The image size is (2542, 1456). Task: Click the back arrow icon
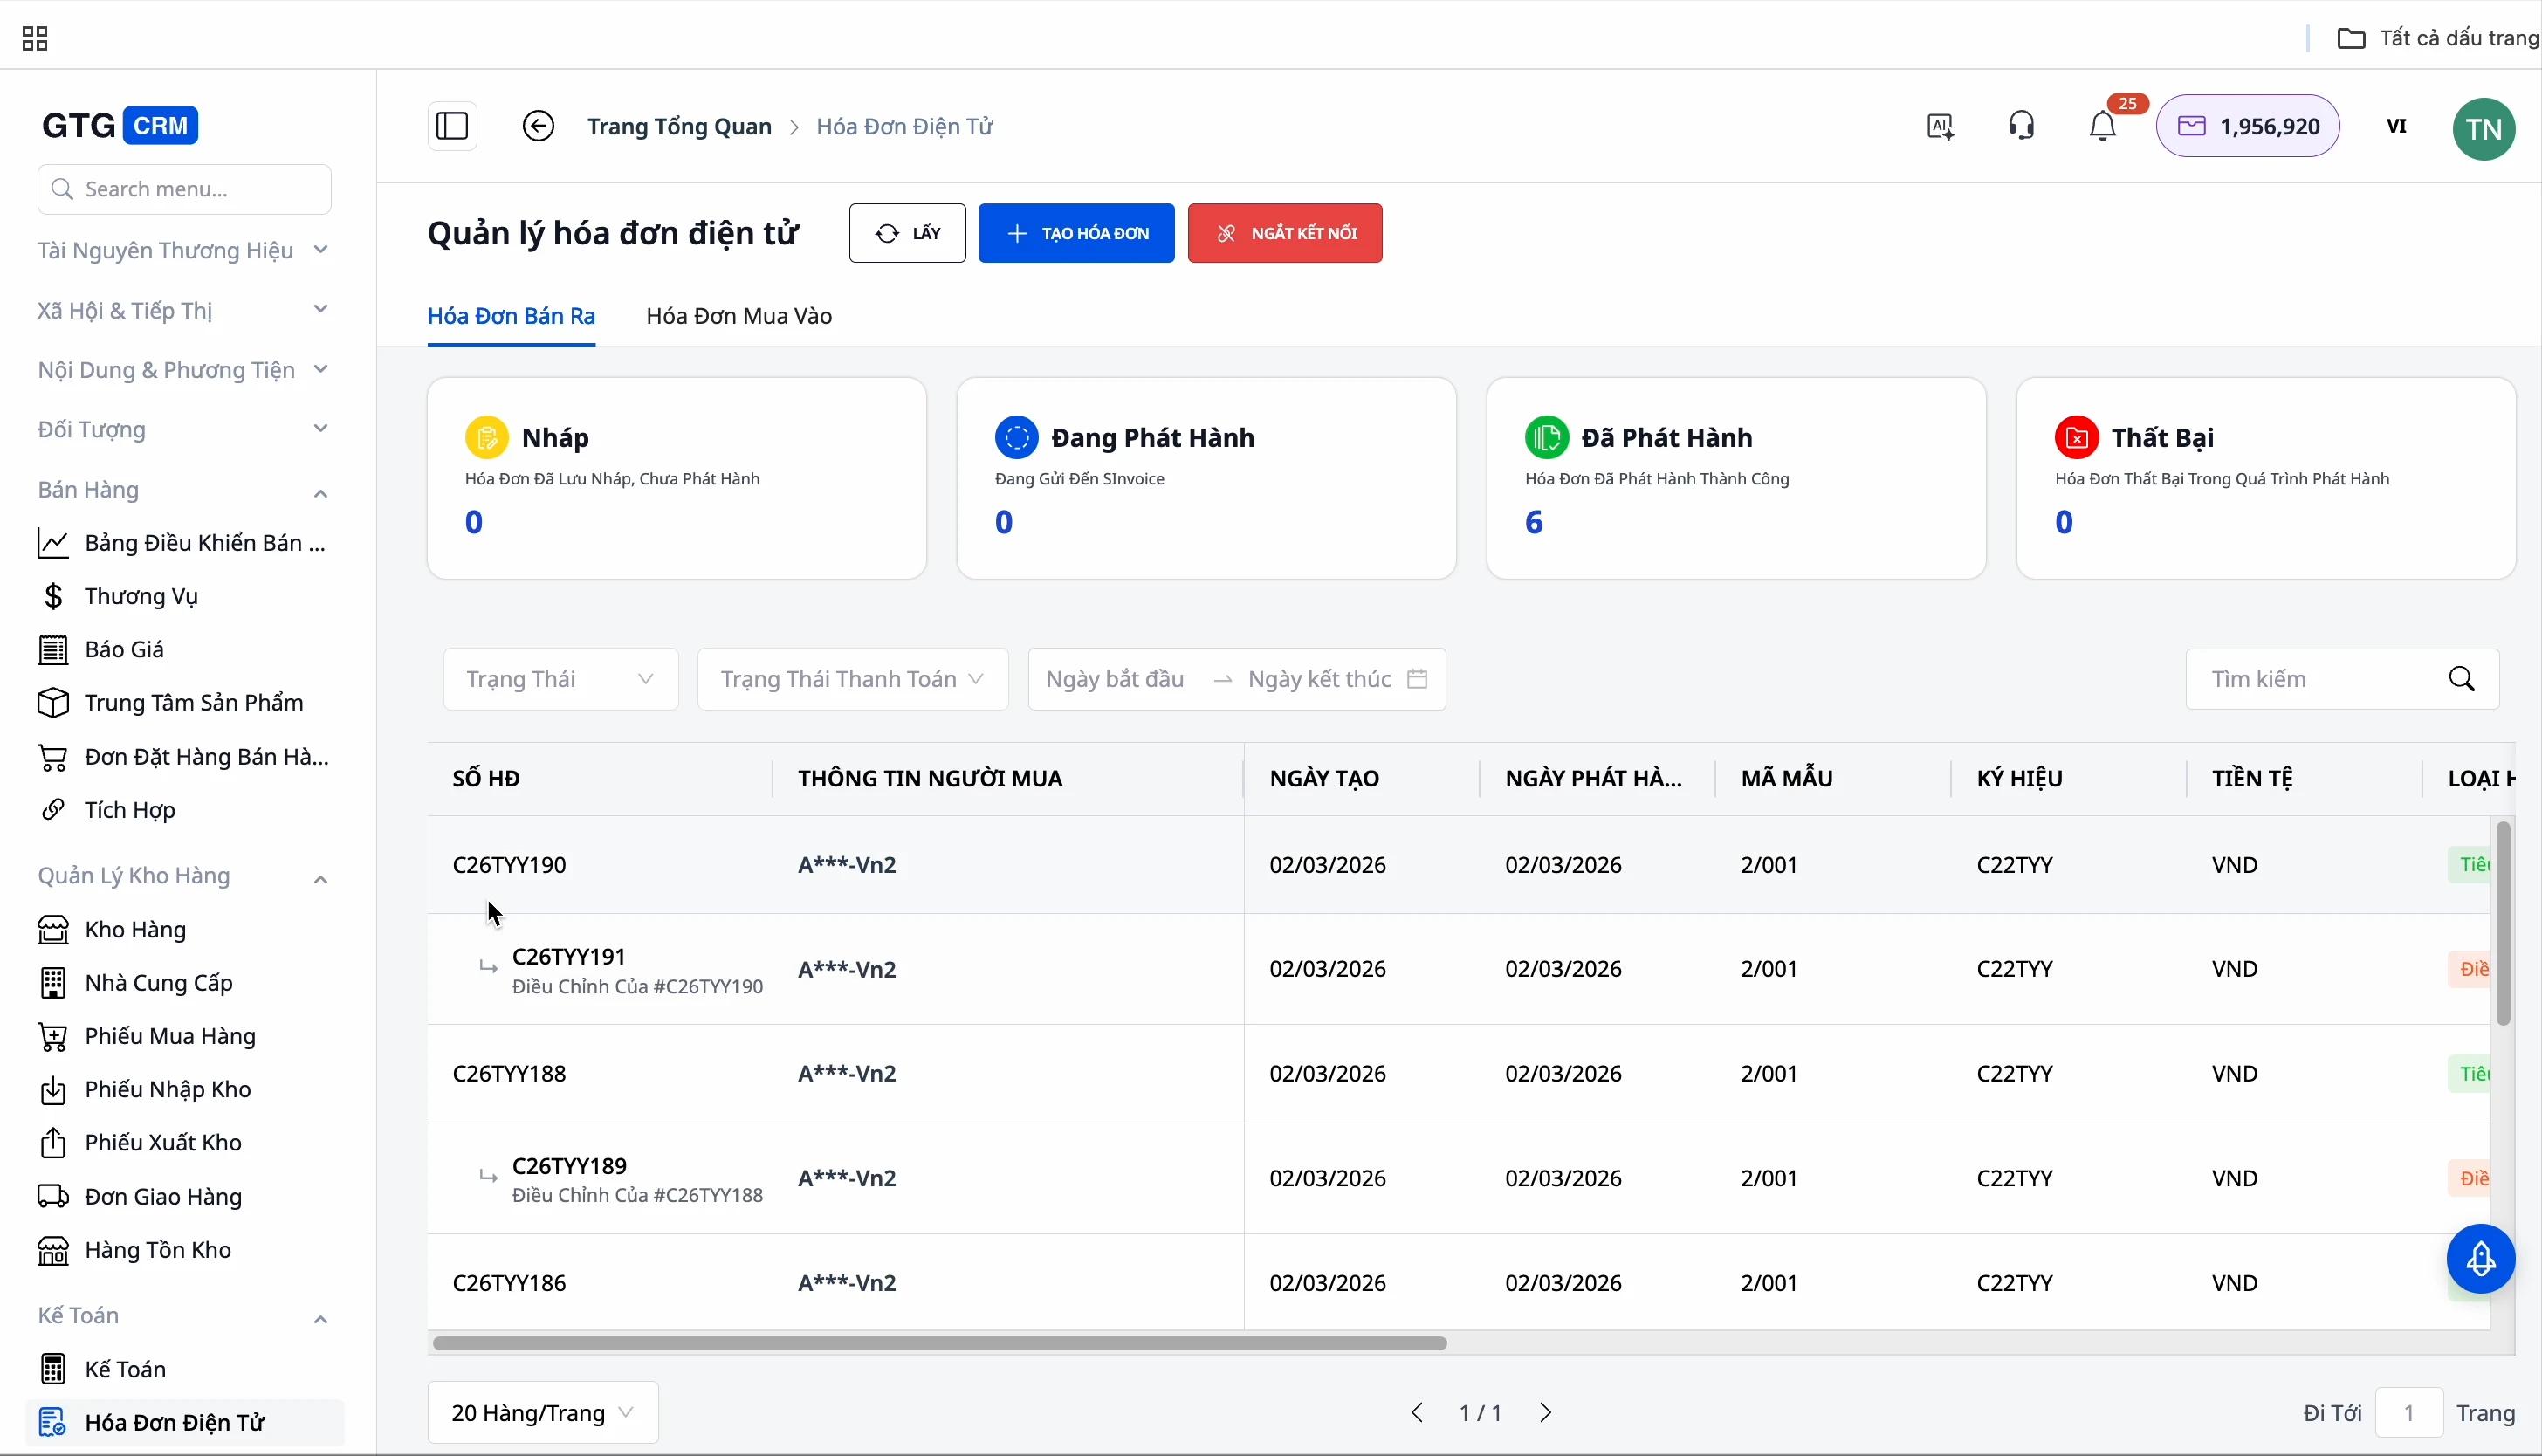[x=538, y=126]
